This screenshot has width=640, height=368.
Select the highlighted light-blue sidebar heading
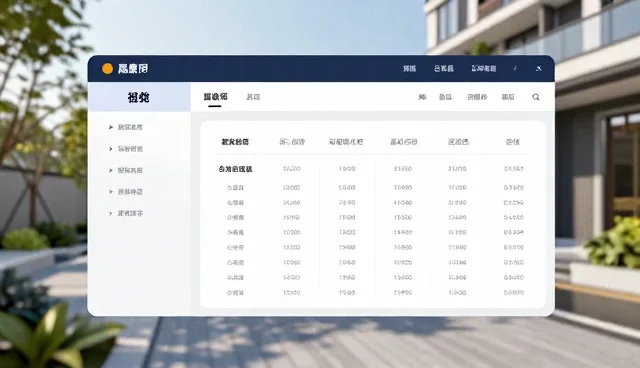pyautogui.click(x=139, y=97)
